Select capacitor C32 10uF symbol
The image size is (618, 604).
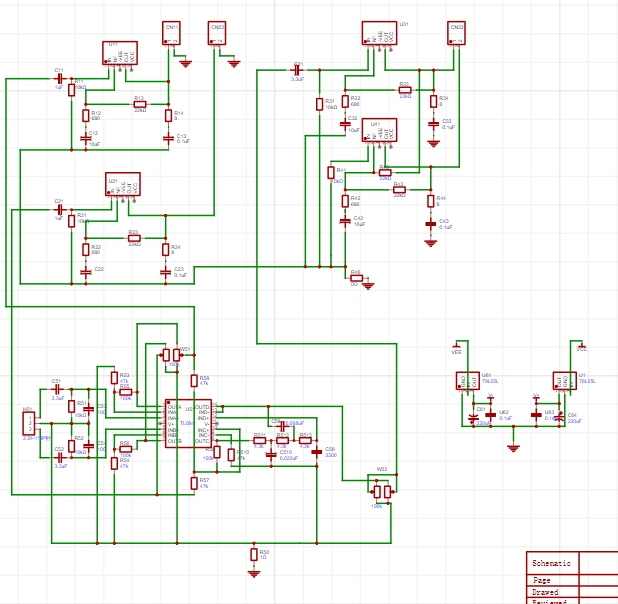pos(345,124)
